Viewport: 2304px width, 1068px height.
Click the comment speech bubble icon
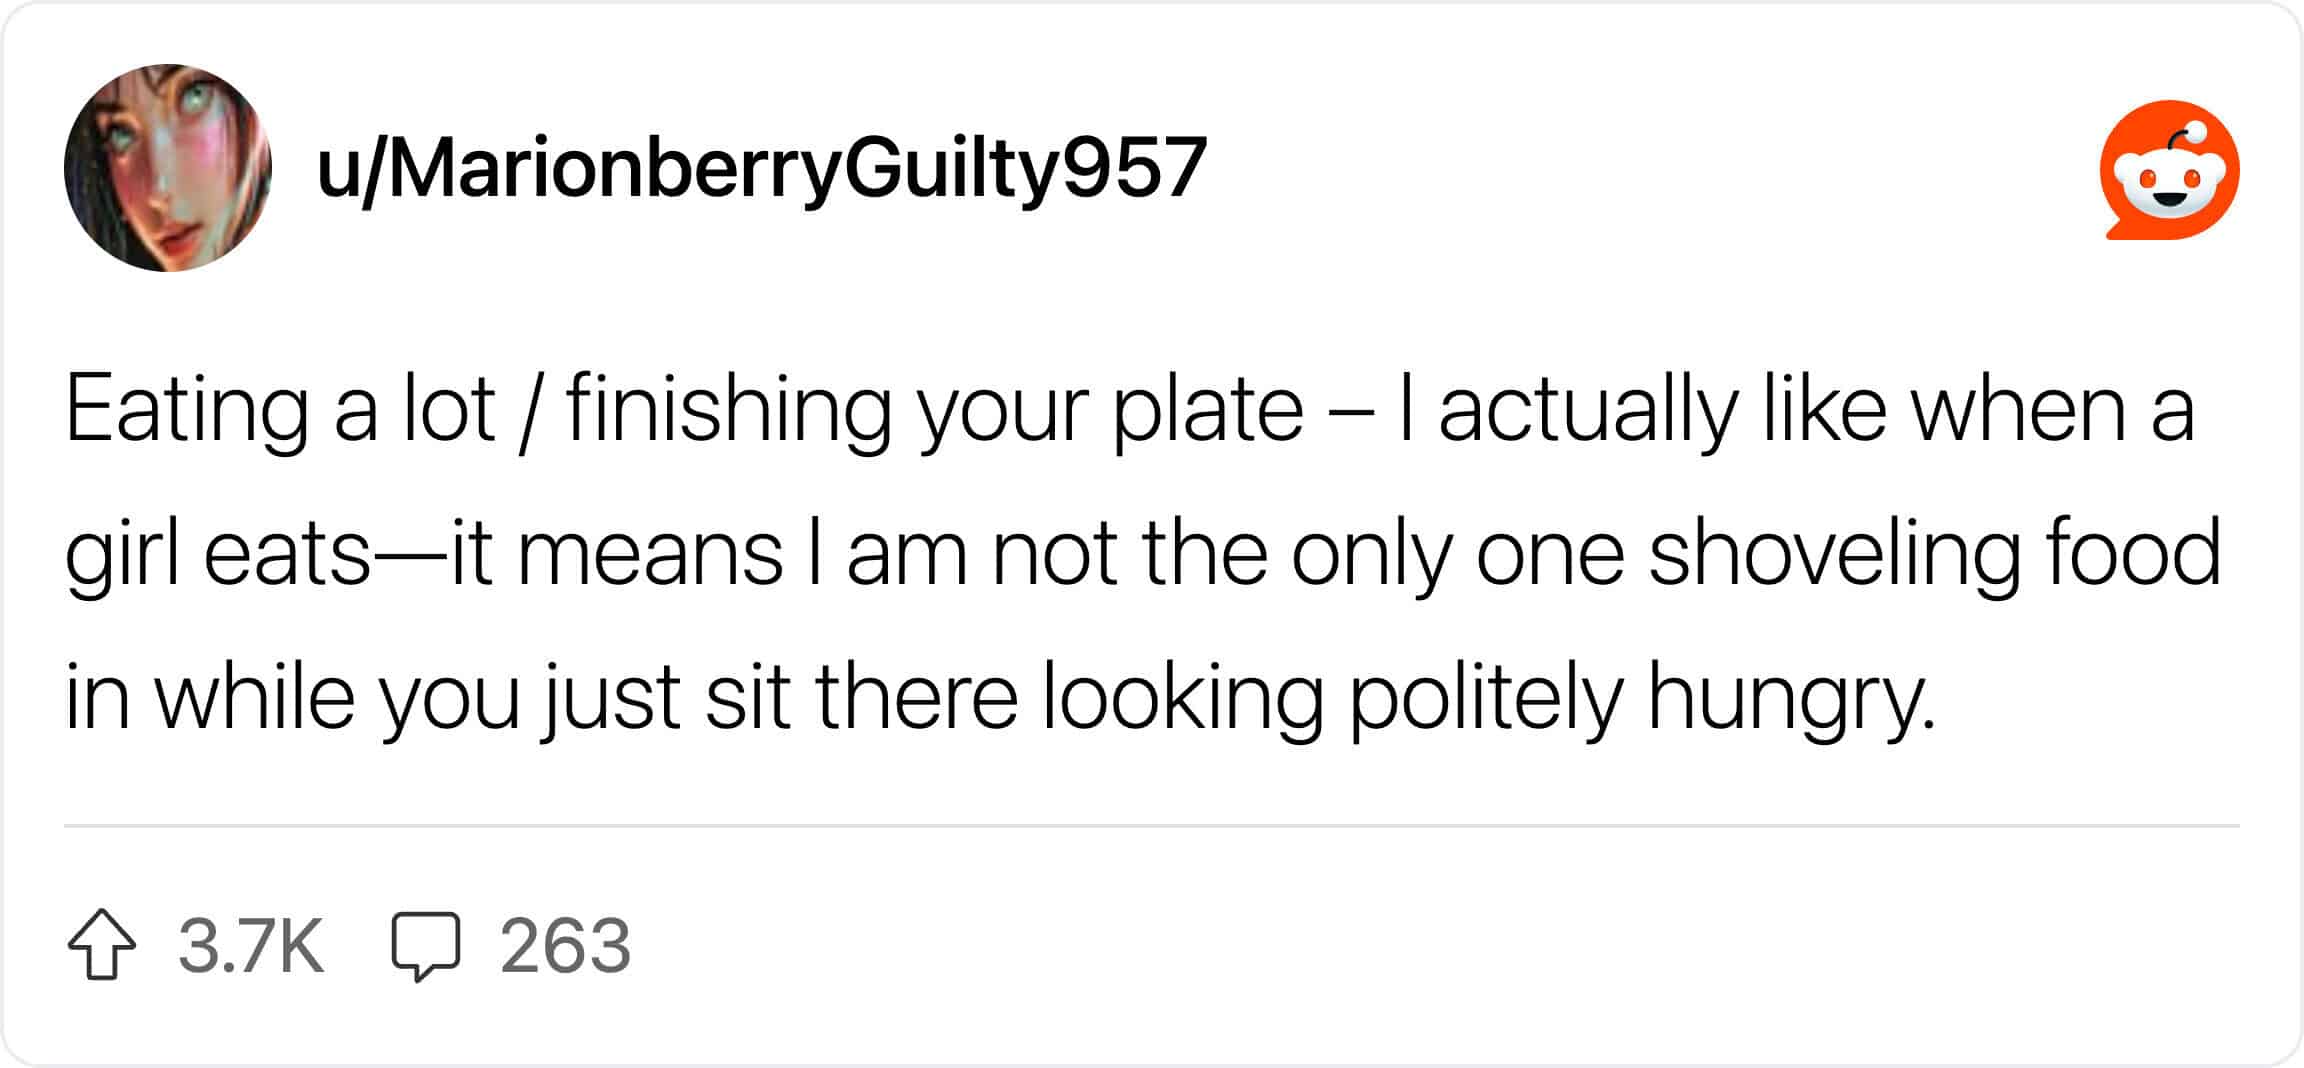coord(425,945)
